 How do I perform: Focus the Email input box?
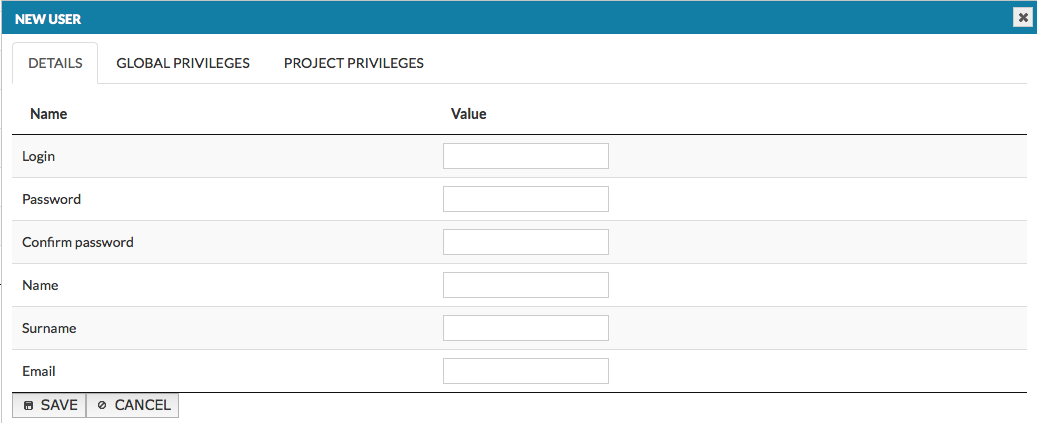click(x=525, y=371)
